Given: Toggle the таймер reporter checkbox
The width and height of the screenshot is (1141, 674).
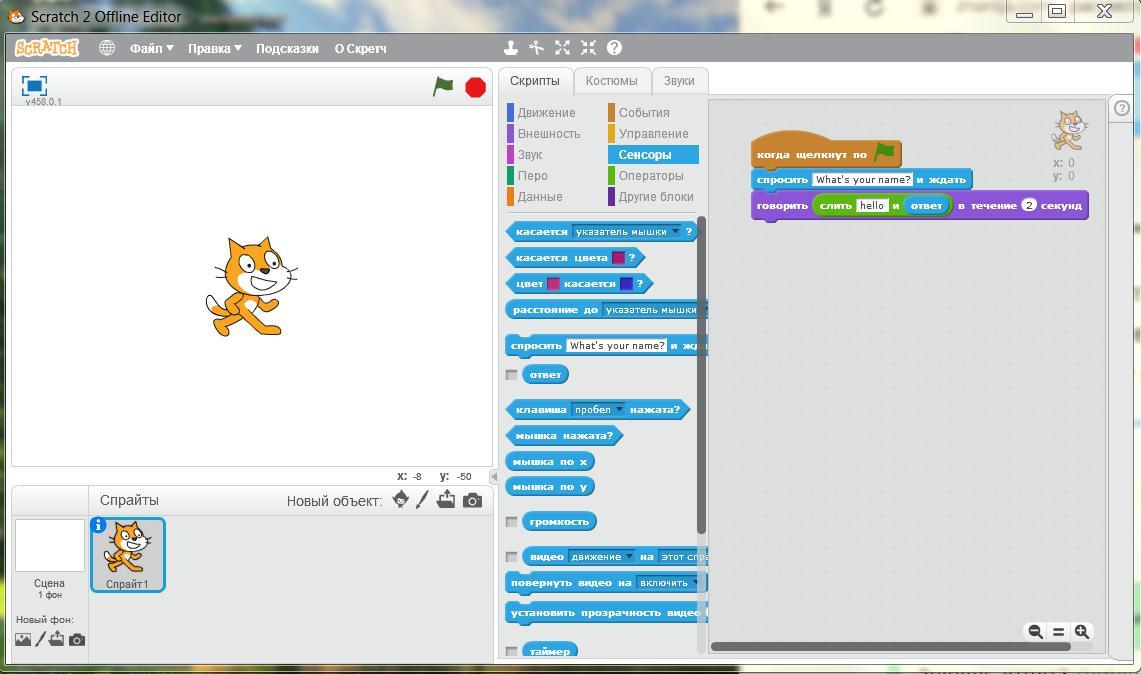Looking at the screenshot, I should click(x=512, y=651).
